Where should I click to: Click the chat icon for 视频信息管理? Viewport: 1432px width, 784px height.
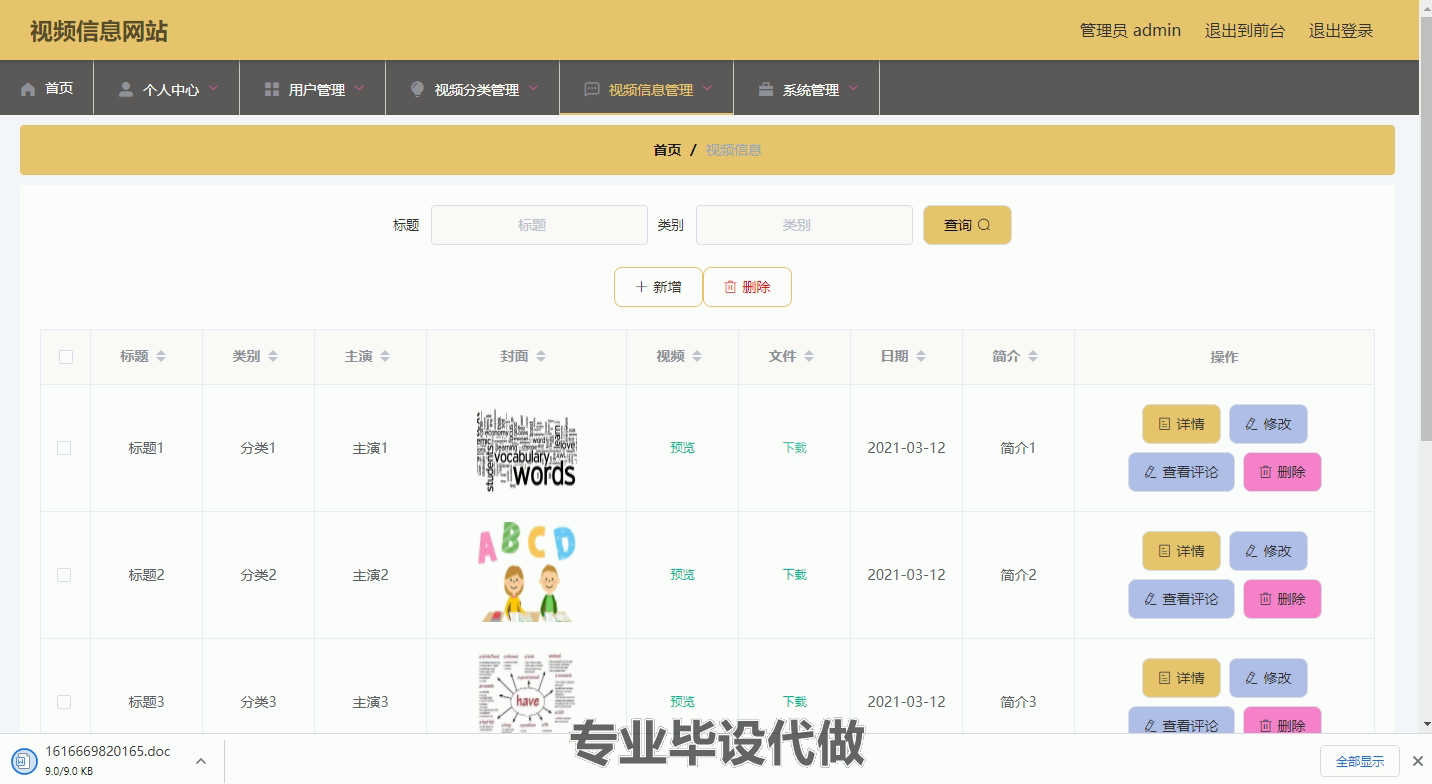[x=592, y=89]
